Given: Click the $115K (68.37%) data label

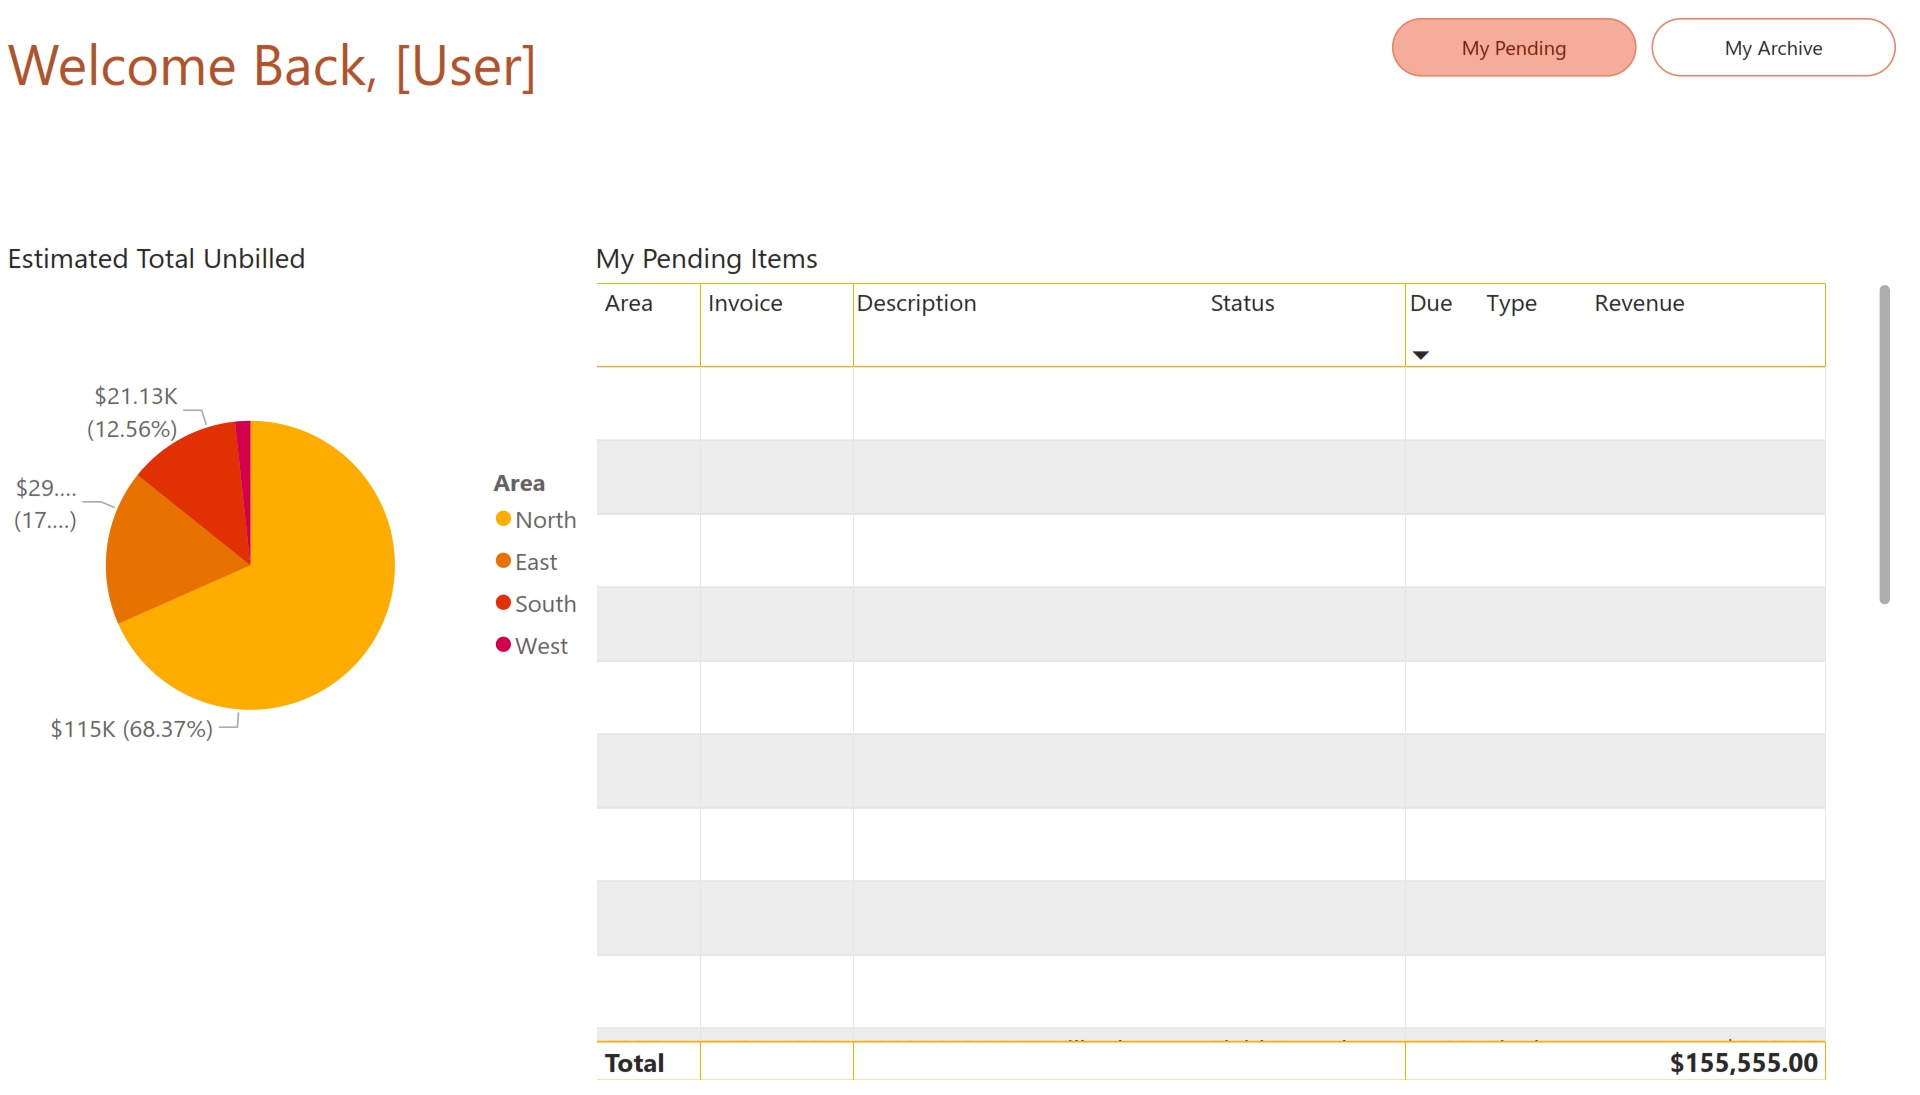Looking at the screenshot, I should pos(132,729).
